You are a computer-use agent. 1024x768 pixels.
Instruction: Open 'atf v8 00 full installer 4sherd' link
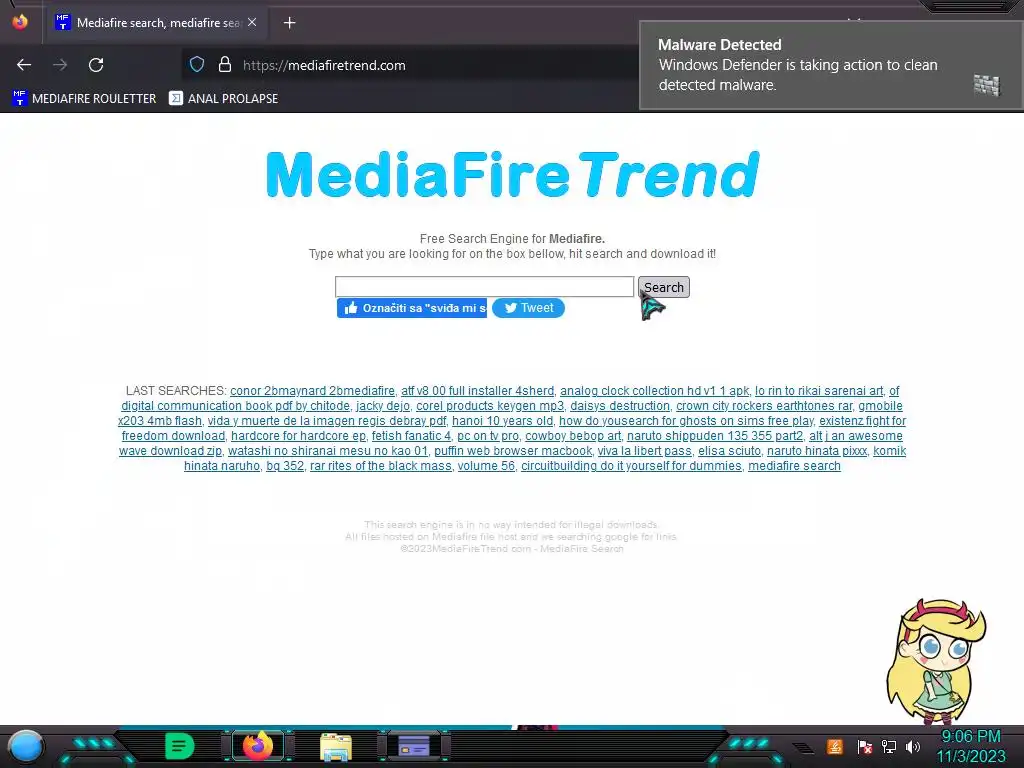pyautogui.click(x=477, y=391)
